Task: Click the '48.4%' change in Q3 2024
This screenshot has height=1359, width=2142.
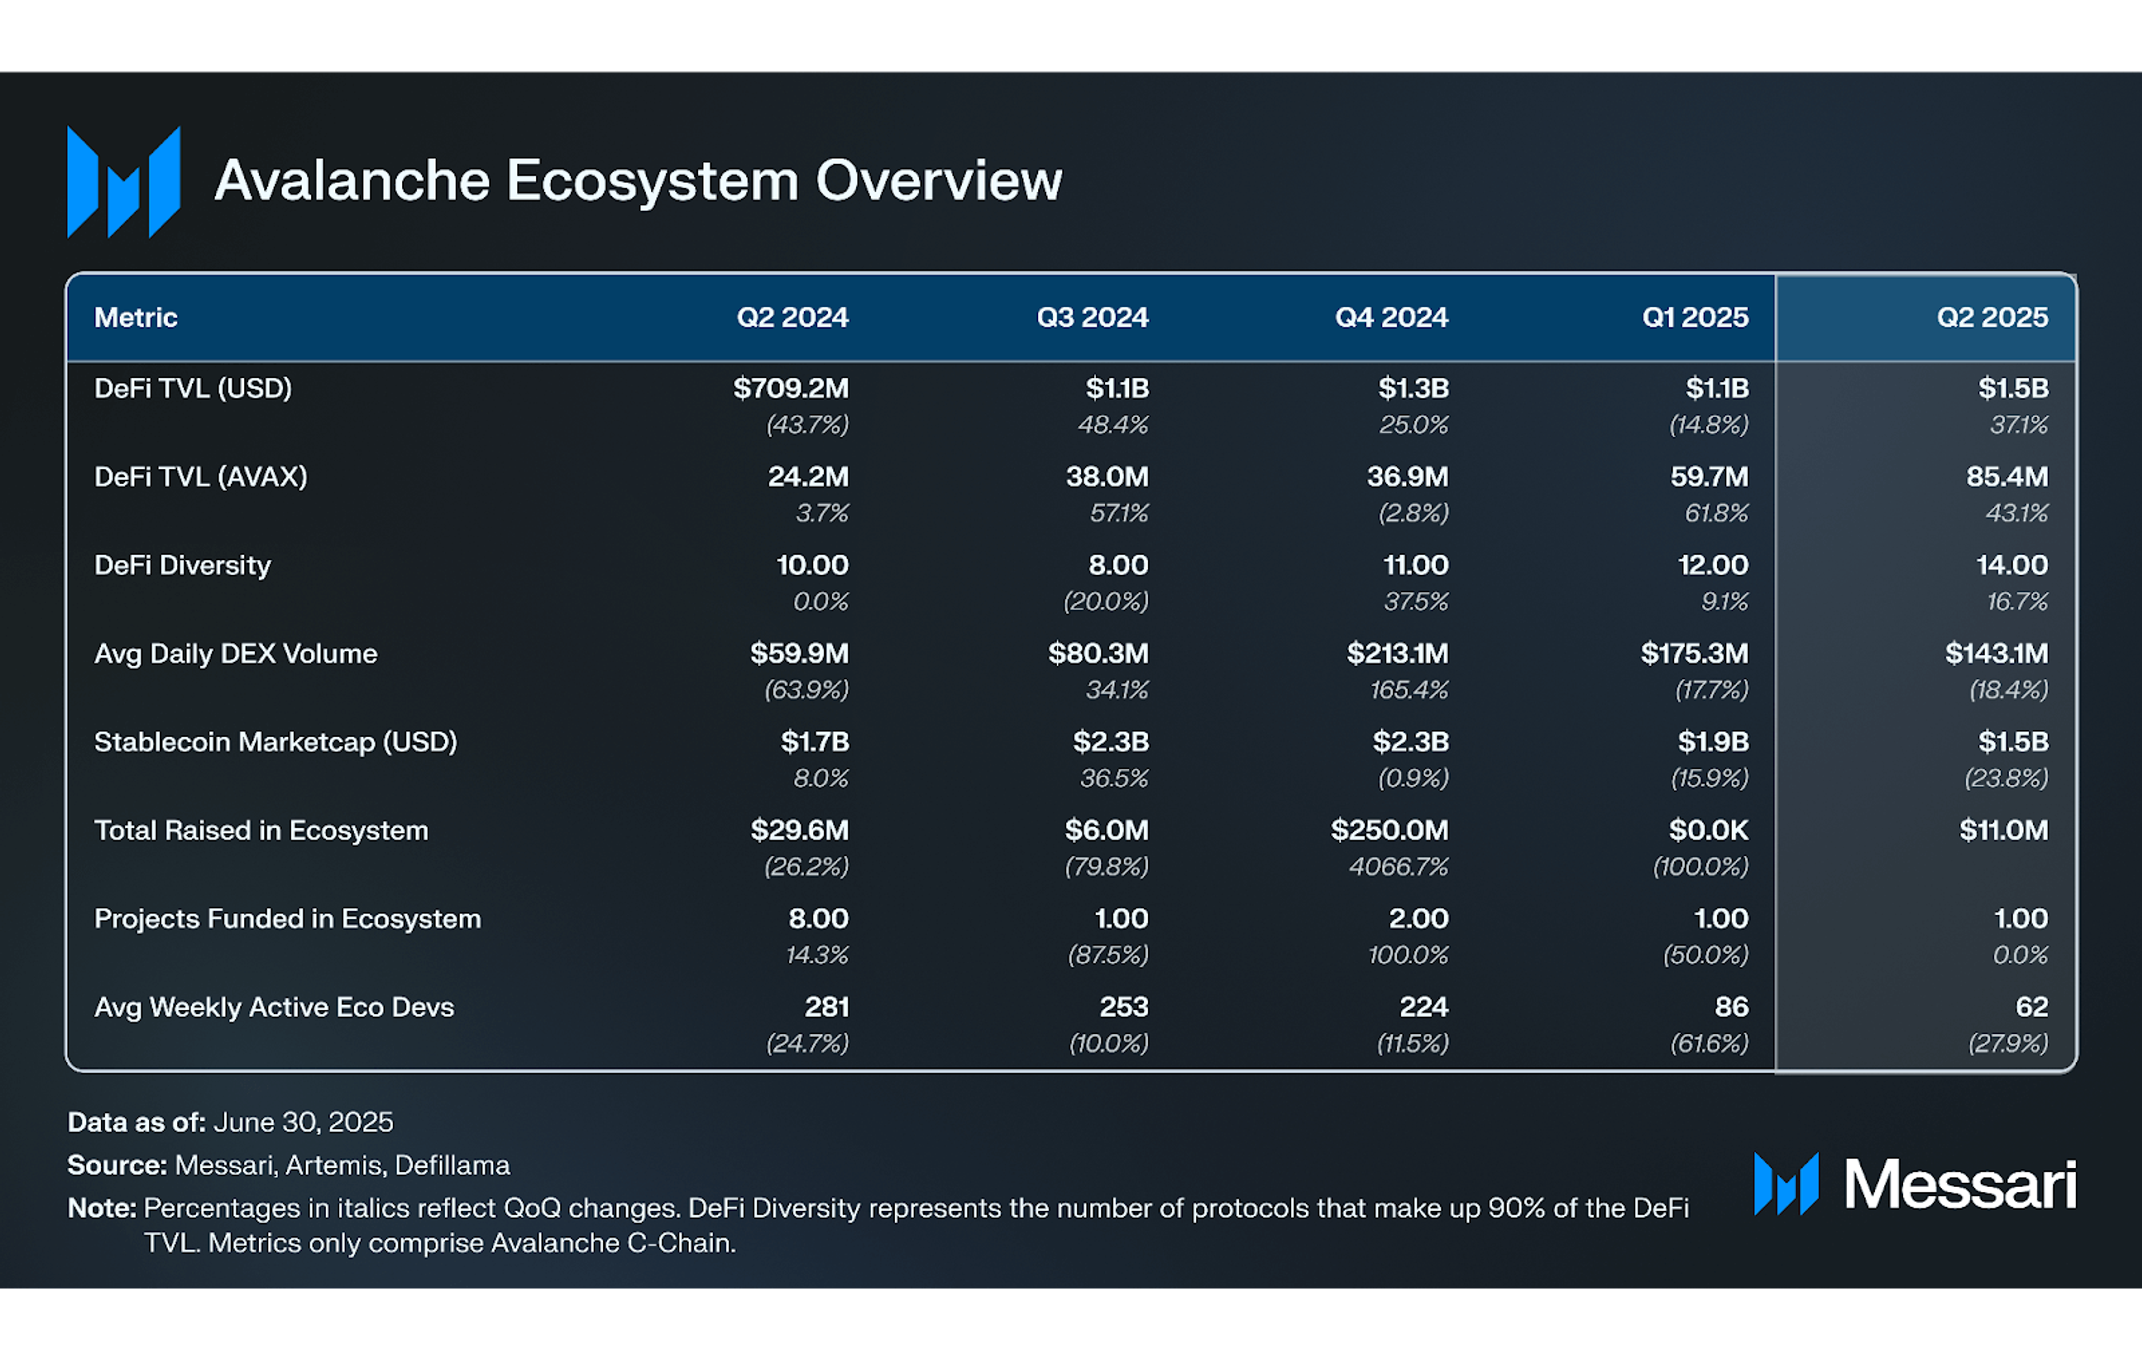Action: (x=1113, y=425)
